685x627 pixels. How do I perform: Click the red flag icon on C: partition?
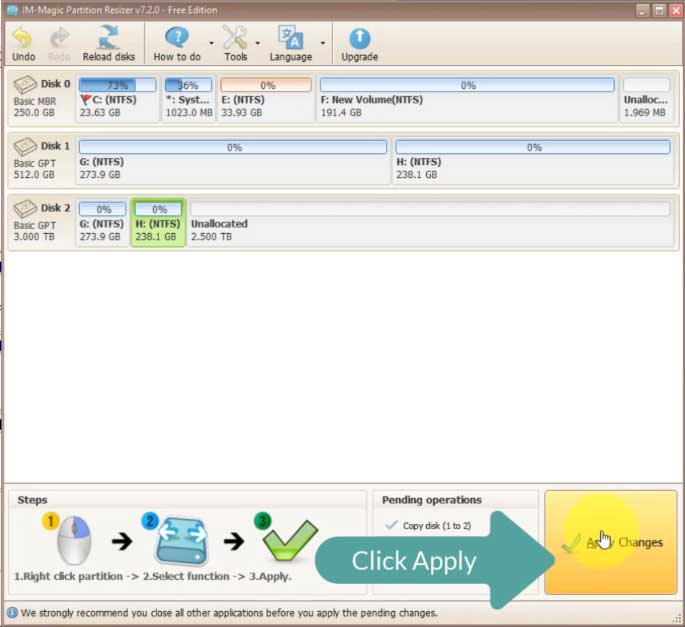pos(86,100)
